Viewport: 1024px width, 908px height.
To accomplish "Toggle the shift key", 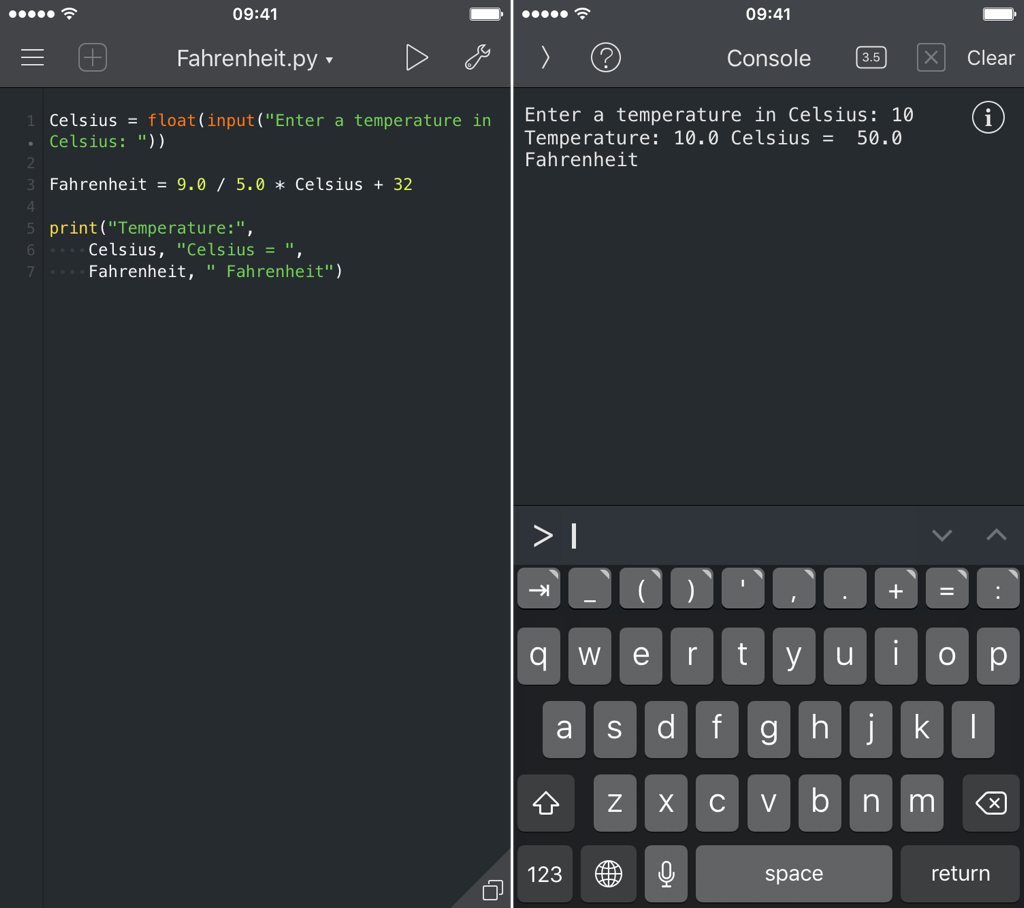I will [x=546, y=803].
